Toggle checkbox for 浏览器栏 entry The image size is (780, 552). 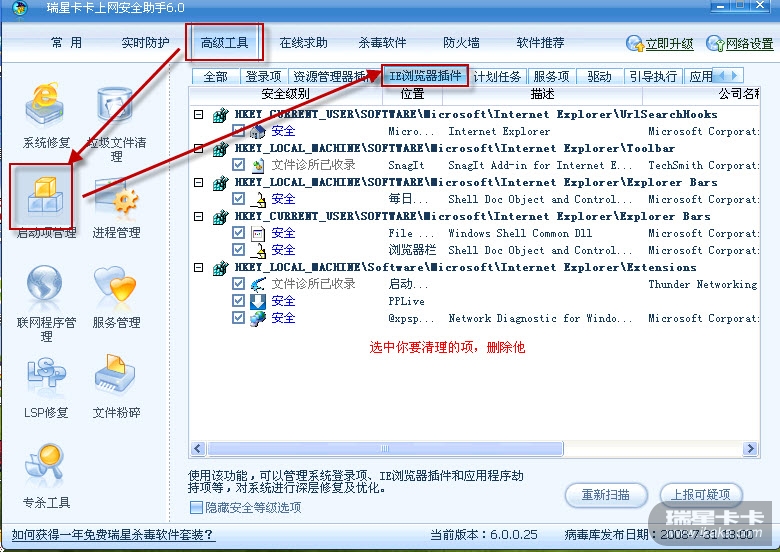click(x=238, y=250)
